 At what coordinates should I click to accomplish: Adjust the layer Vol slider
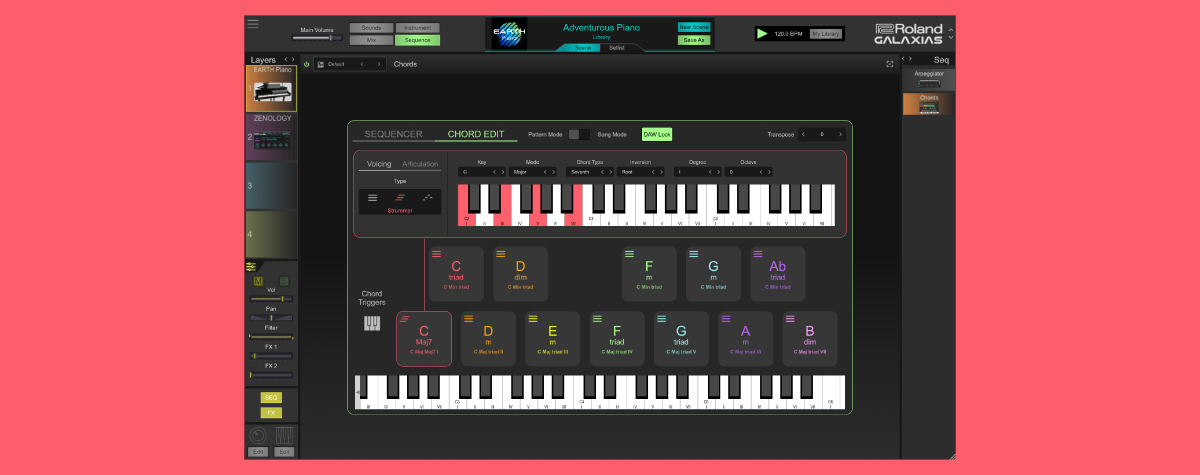point(271,299)
